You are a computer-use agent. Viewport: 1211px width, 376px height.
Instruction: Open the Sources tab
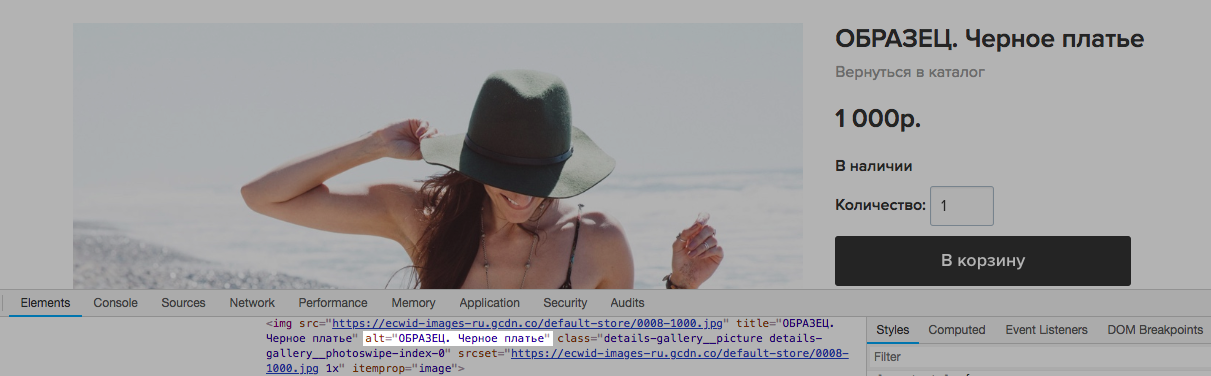(x=183, y=303)
